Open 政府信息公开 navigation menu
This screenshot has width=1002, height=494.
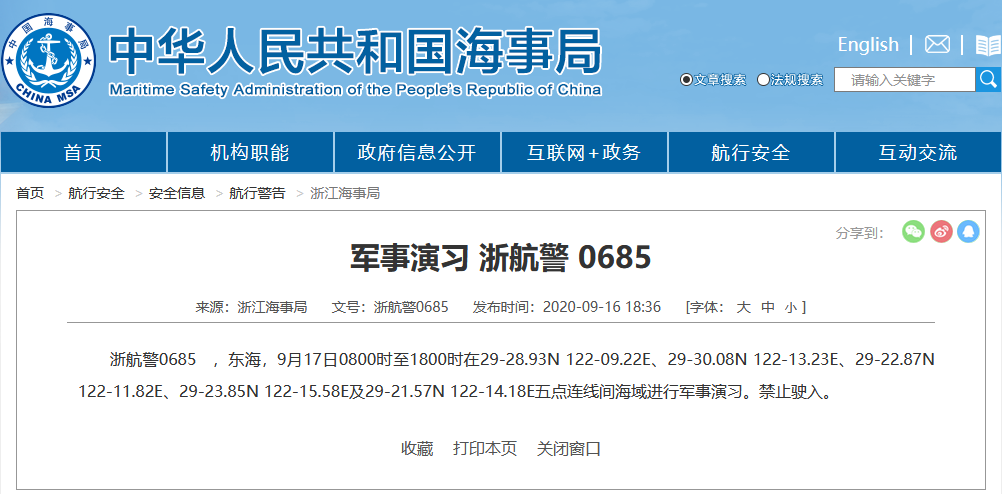point(417,152)
